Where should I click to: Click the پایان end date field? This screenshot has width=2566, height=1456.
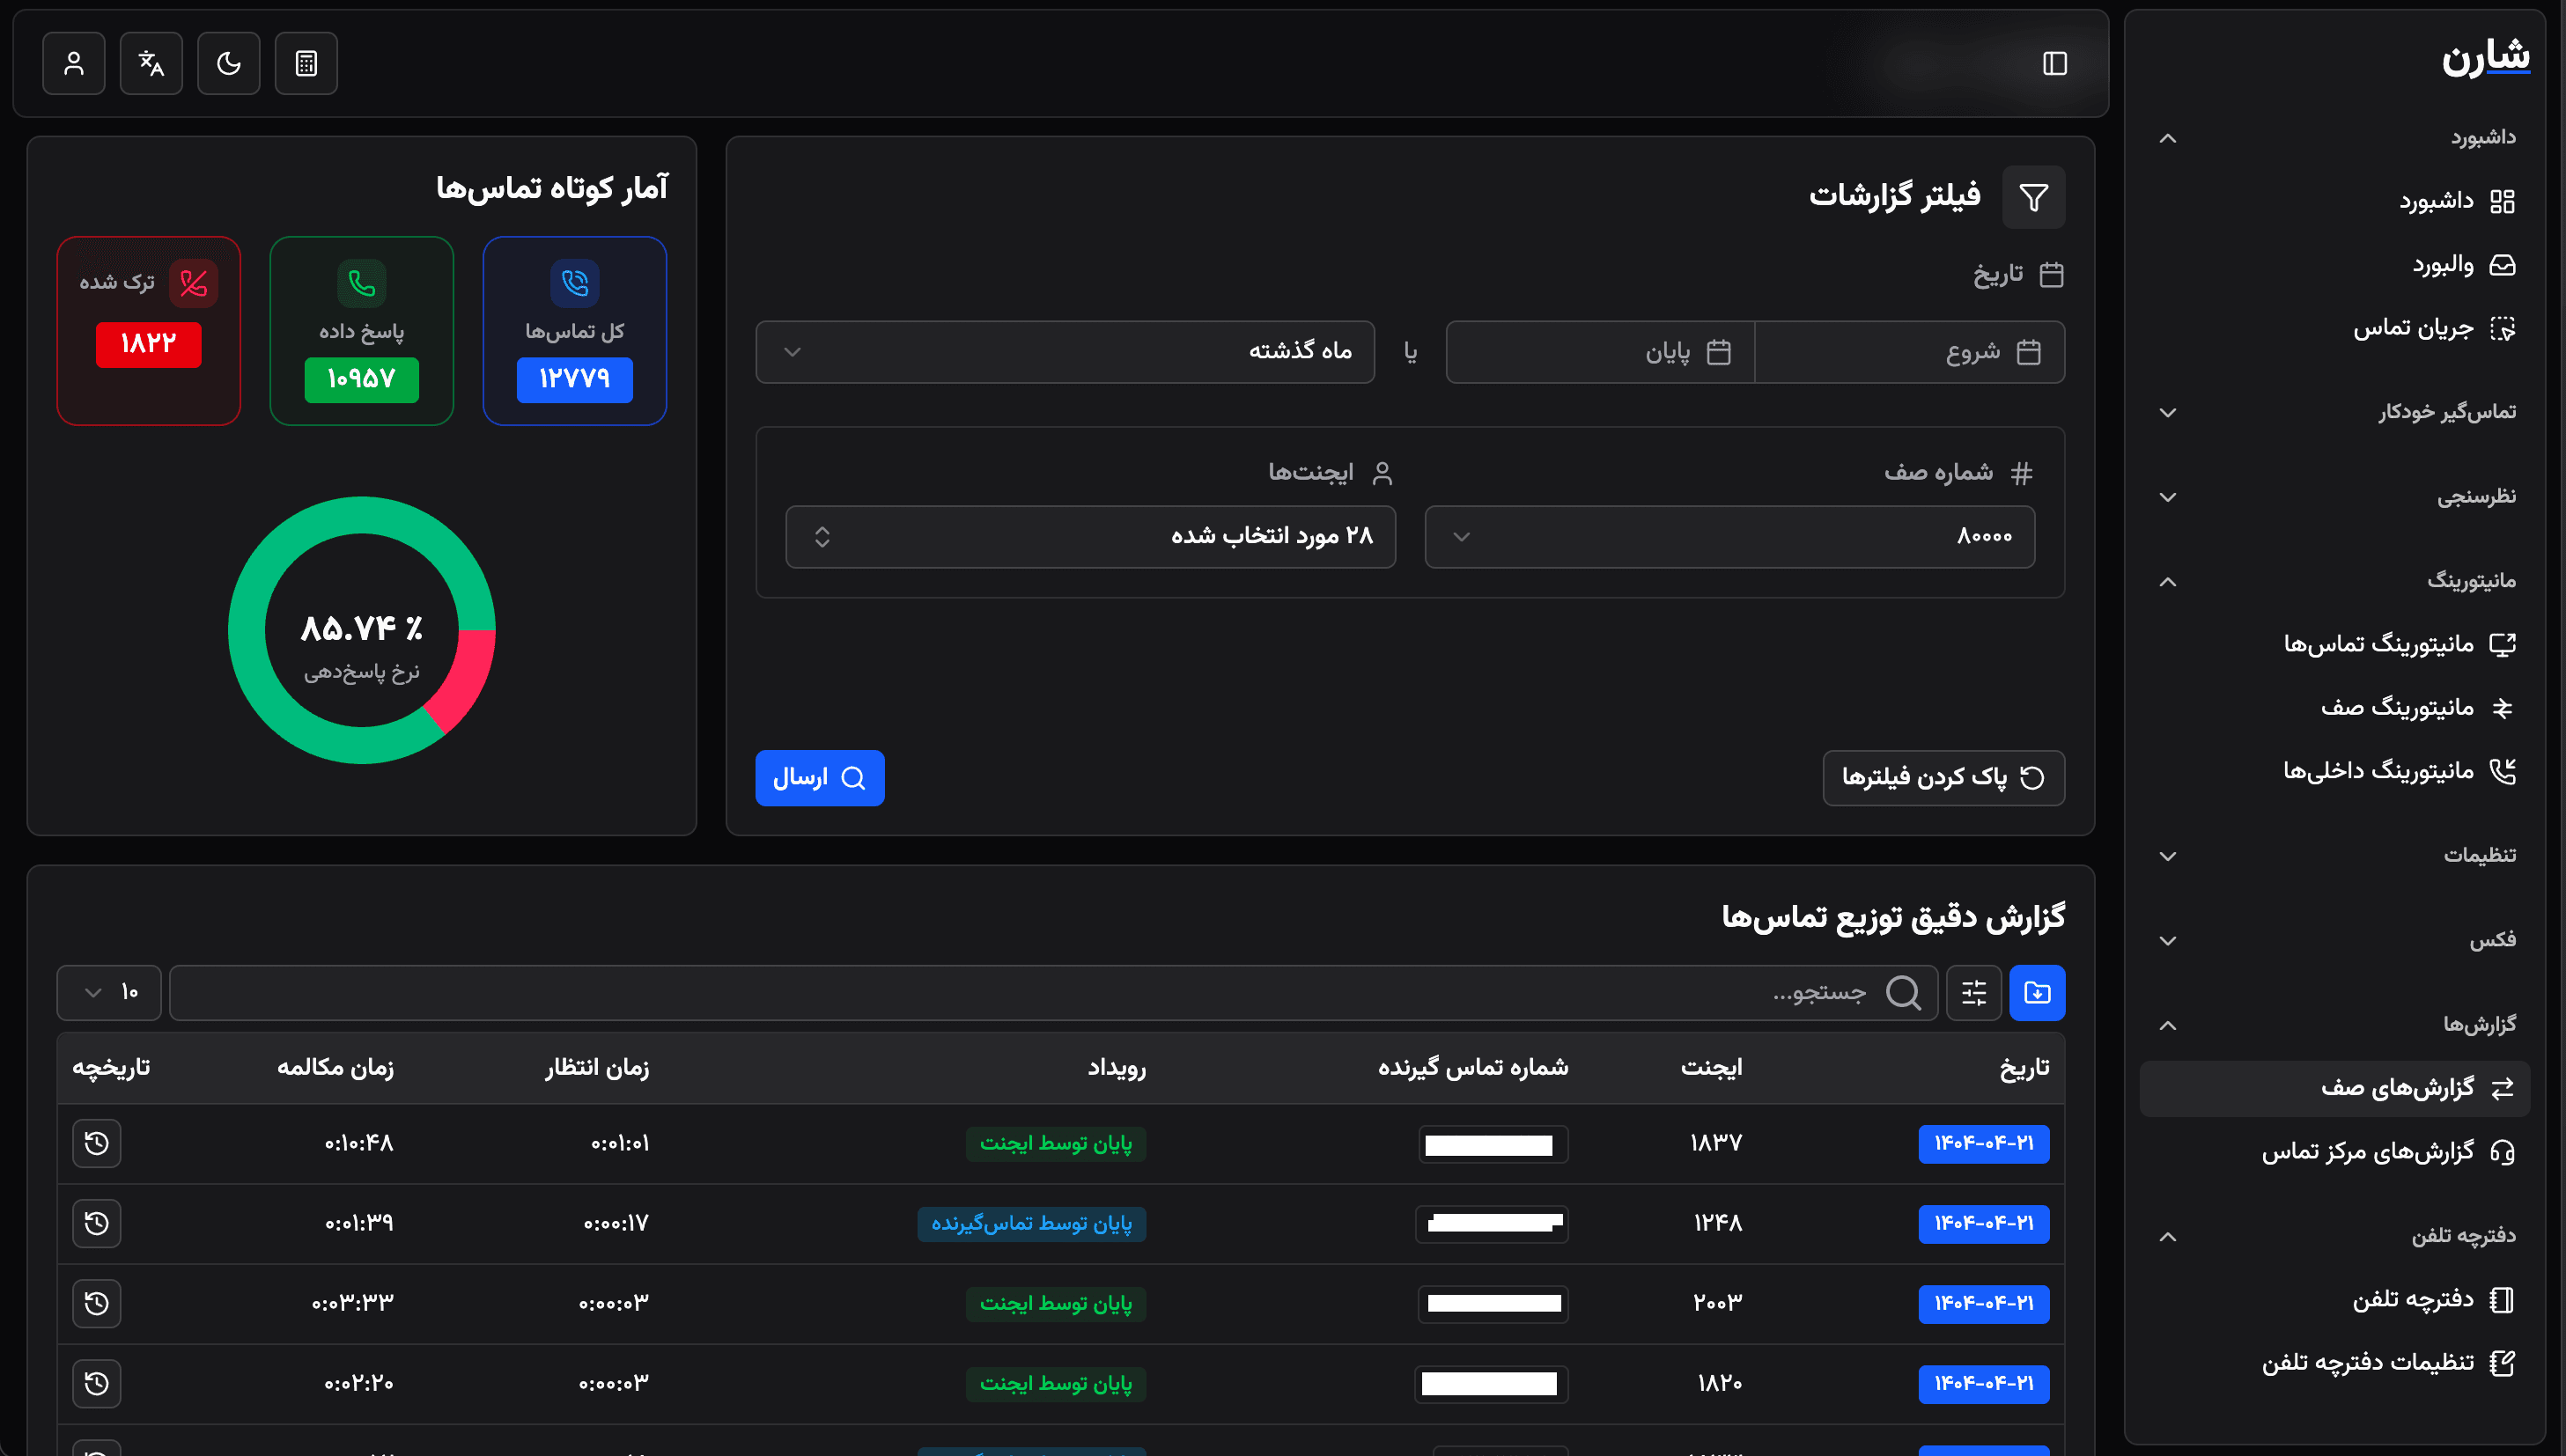click(1600, 352)
